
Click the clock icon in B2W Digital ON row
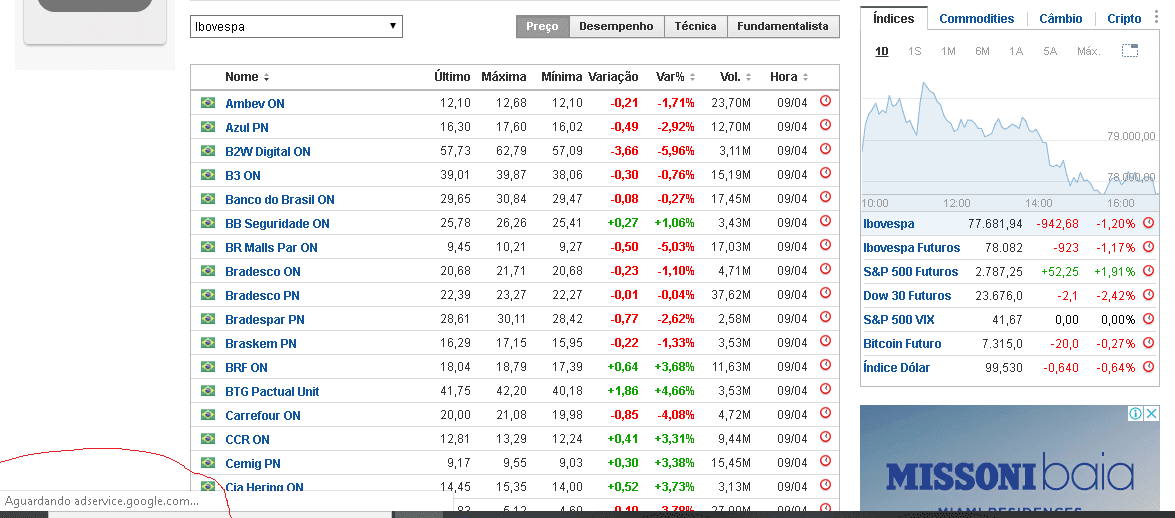click(x=825, y=149)
